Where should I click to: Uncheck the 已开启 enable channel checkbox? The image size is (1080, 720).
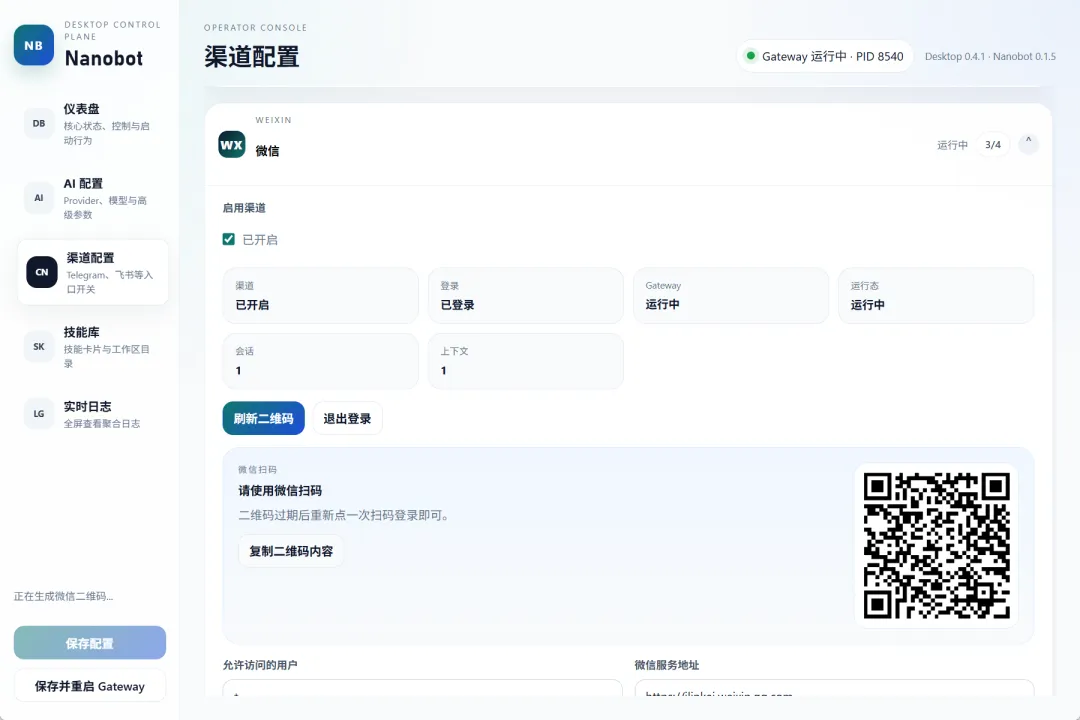pos(229,239)
